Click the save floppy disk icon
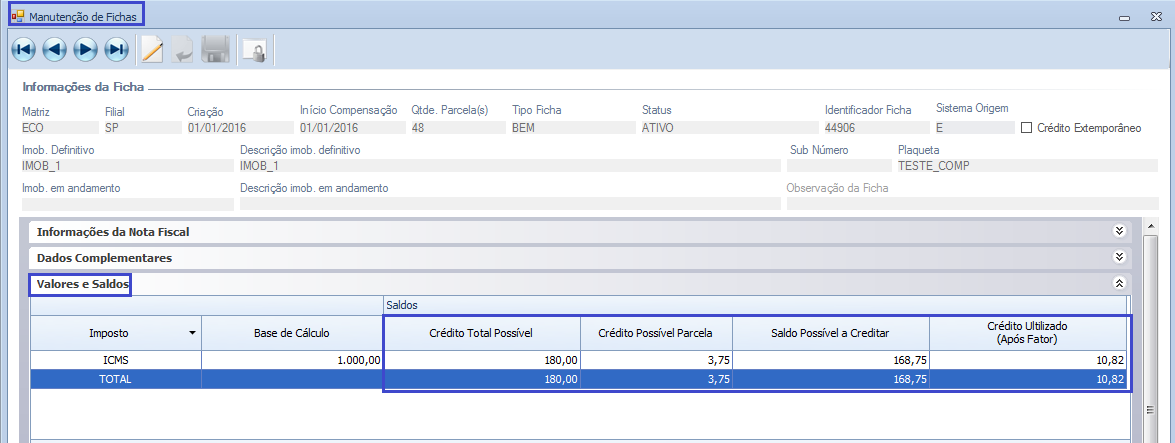The width and height of the screenshot is (1175, 443). (x=216, y=49)
